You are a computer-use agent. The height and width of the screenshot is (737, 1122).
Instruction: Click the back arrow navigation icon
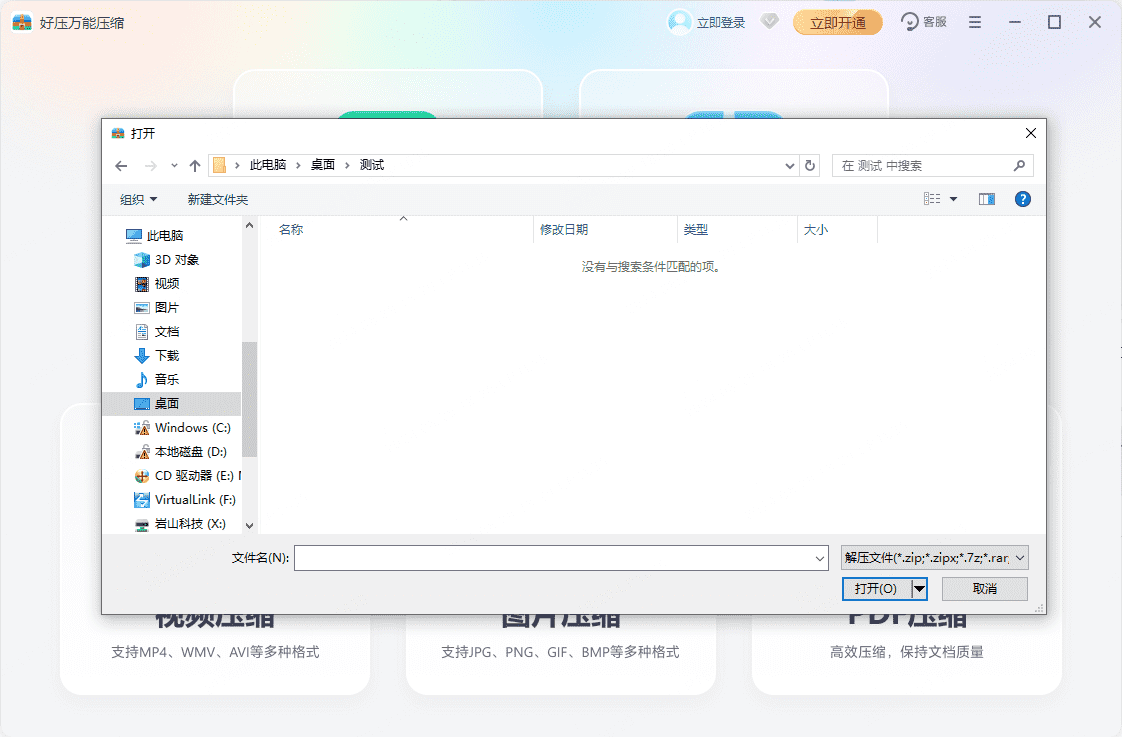(x=121, y=166)
